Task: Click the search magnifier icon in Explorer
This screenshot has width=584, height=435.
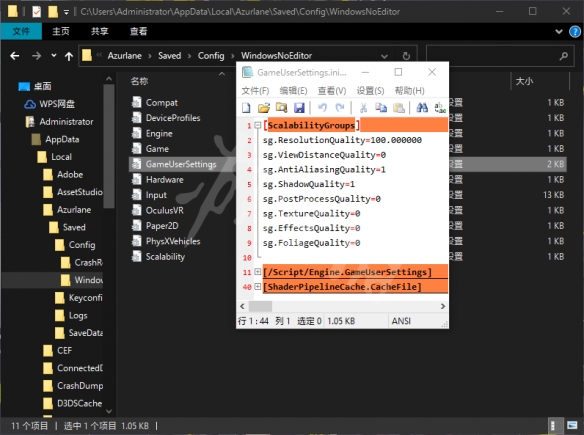Action: tap(564, 56)
